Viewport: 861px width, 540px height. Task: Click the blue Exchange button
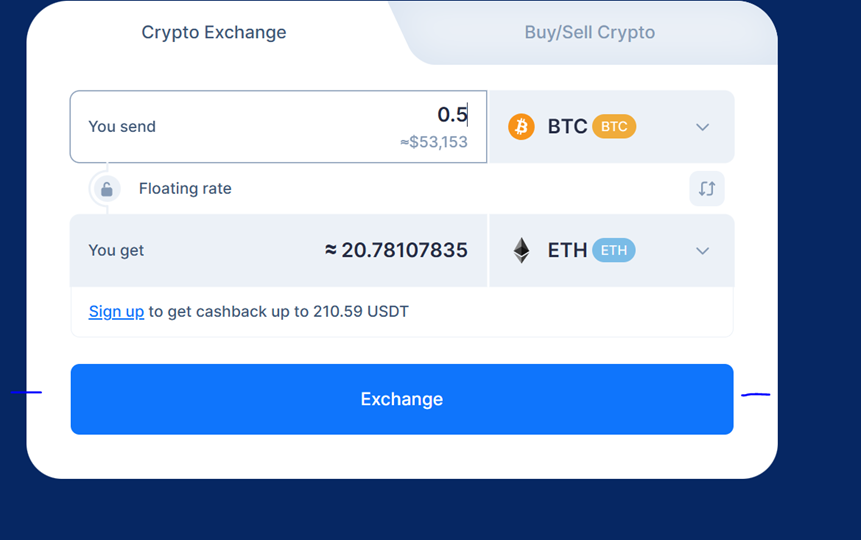[402, 399]
